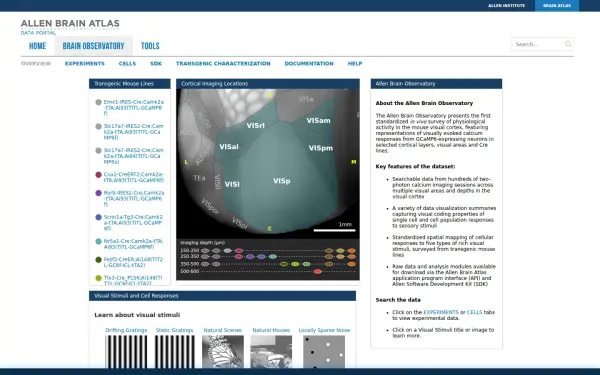600x375 pixels.
Task: Select brown marker in 350-500 depth row
Action: click(329, 264)
